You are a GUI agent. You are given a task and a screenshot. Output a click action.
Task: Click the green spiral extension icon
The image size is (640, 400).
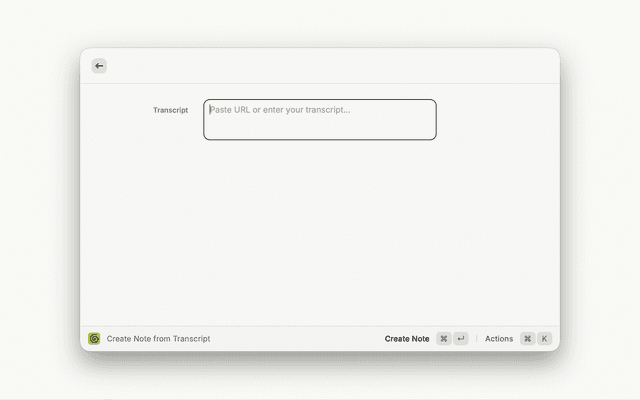click(x=94, y=339)
